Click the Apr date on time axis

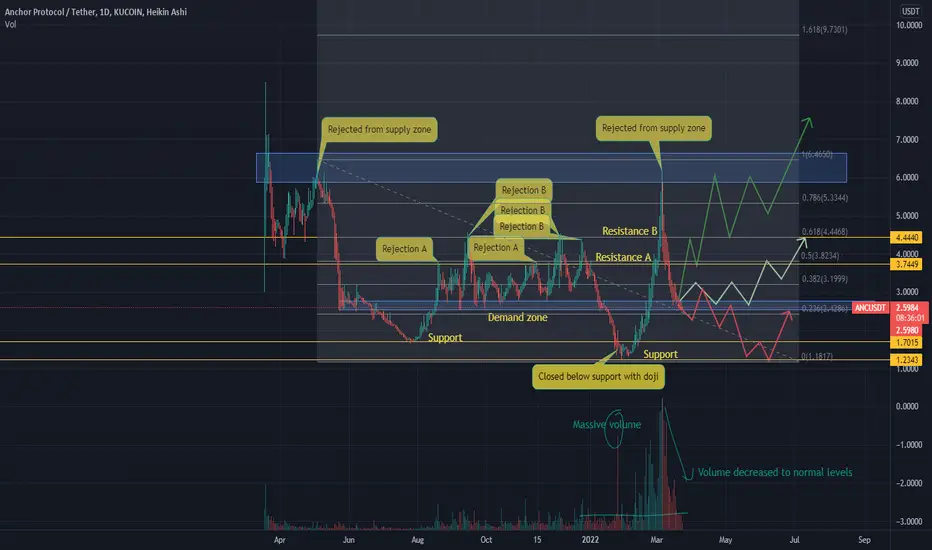click(279, 540)
